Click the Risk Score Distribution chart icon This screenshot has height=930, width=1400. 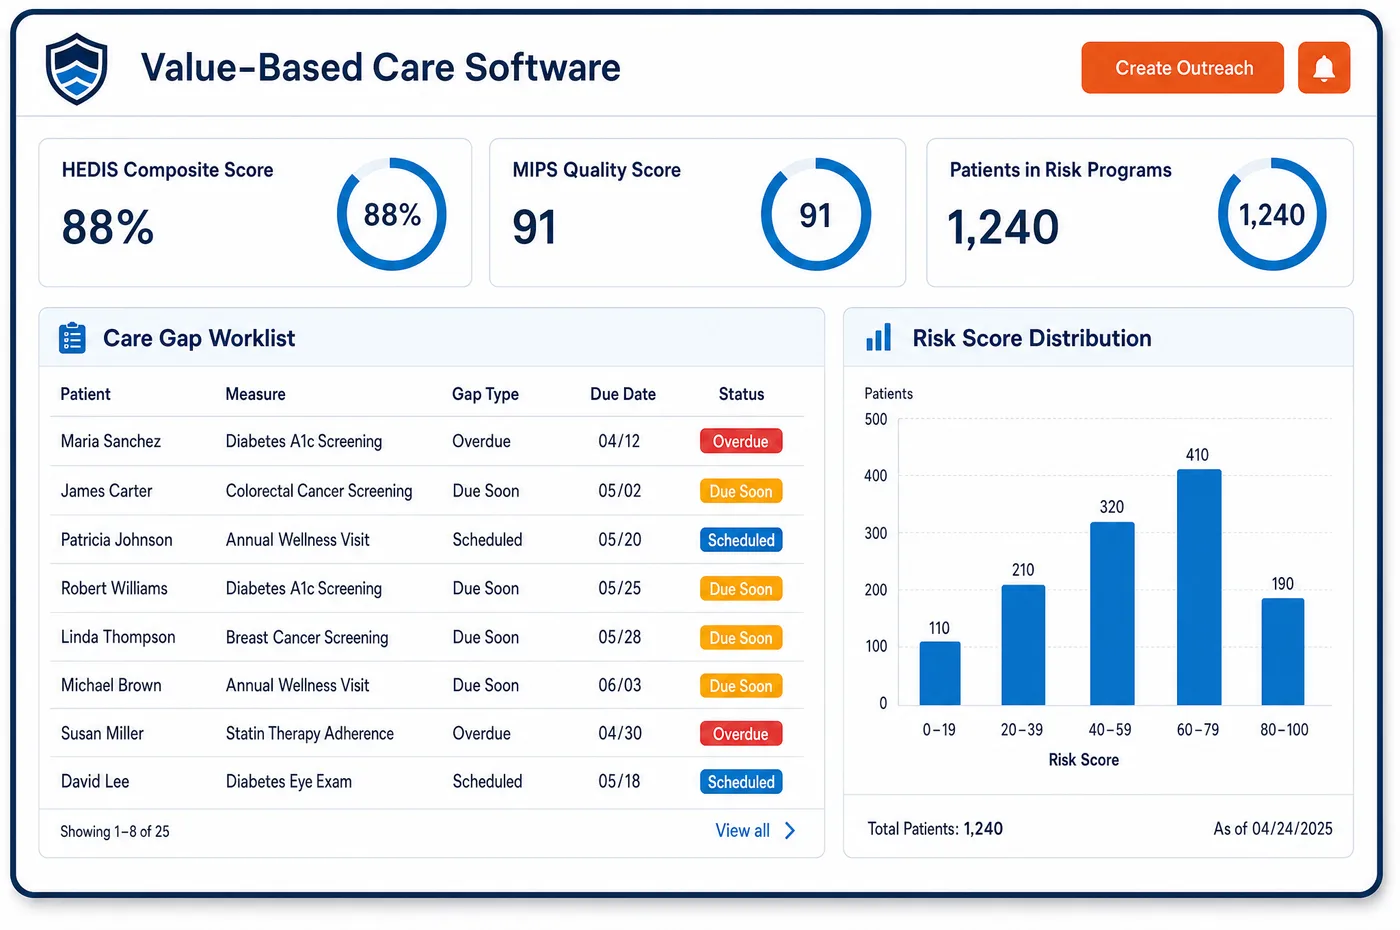[x=879, y=338]
